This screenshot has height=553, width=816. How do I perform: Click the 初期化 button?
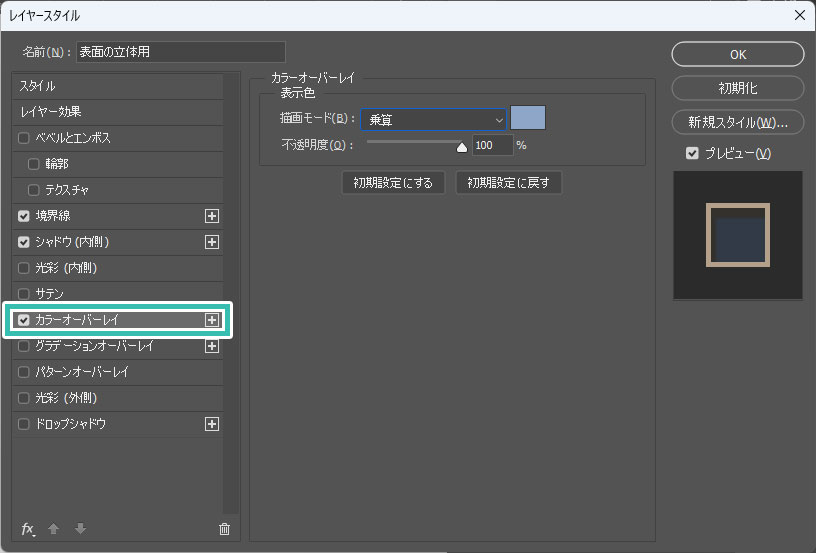click(737, 88)
